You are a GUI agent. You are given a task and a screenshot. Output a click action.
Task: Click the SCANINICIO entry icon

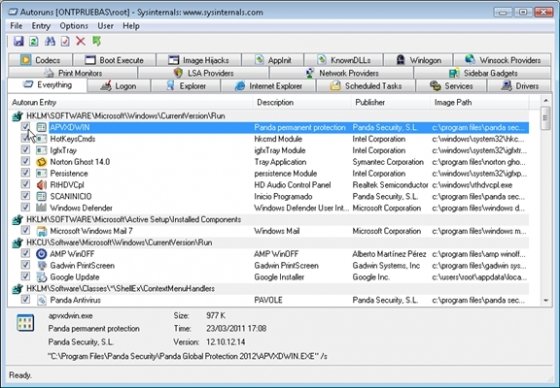point(42,196)
